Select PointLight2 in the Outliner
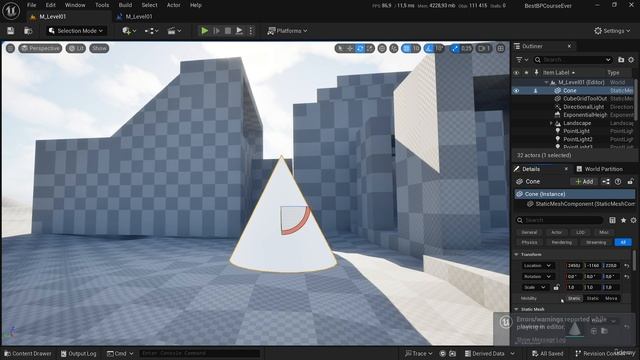This screenshot has height=360, width=640. (x=578, y=139)
